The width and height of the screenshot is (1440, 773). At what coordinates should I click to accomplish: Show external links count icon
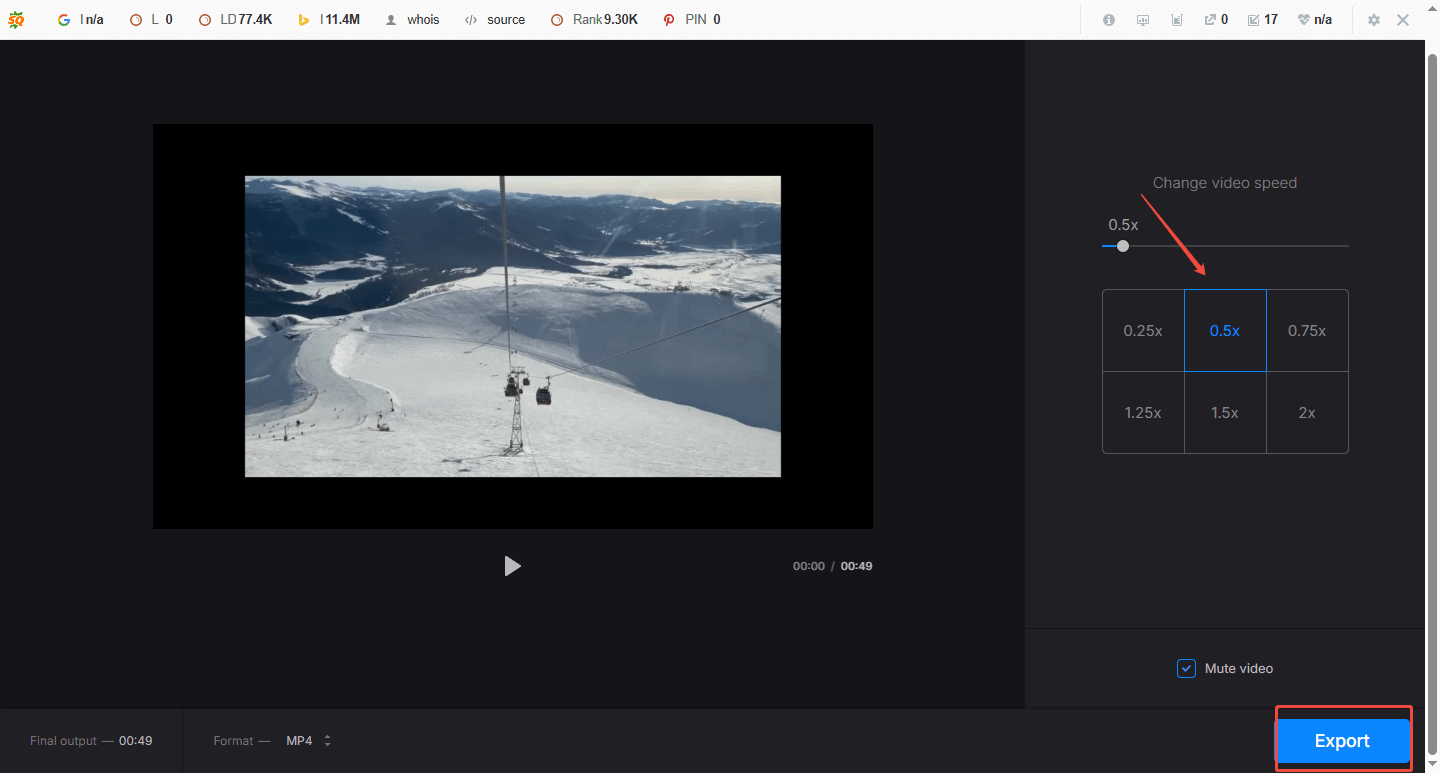(1216, 20)
